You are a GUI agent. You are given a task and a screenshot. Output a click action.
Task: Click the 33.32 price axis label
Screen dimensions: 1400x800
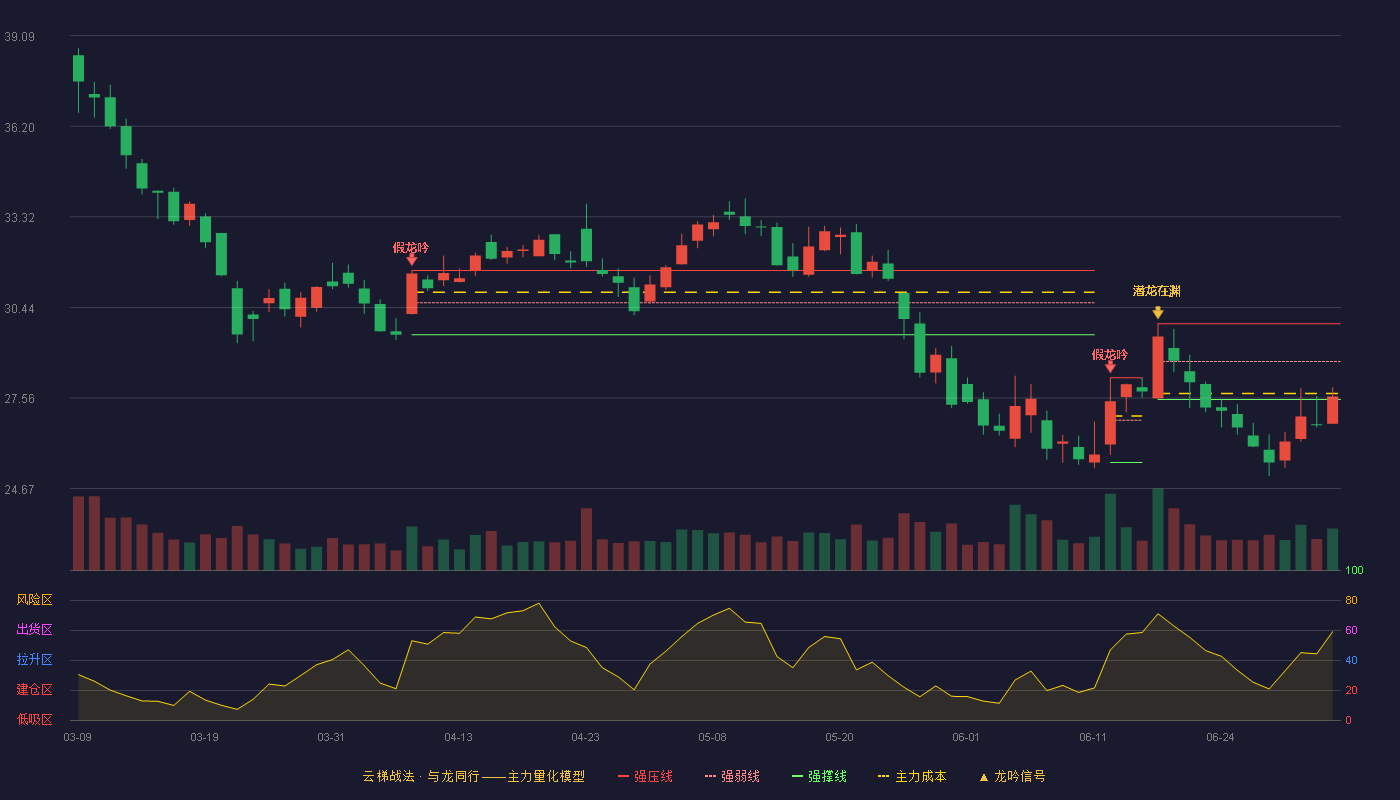point(20,218)
